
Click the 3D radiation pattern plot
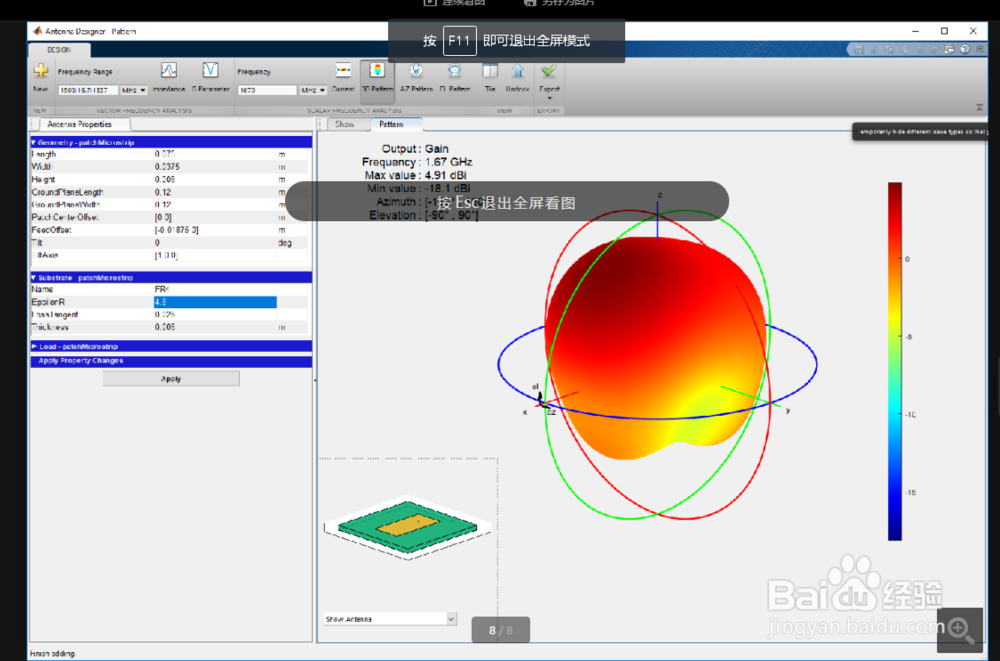pos(657,348)
